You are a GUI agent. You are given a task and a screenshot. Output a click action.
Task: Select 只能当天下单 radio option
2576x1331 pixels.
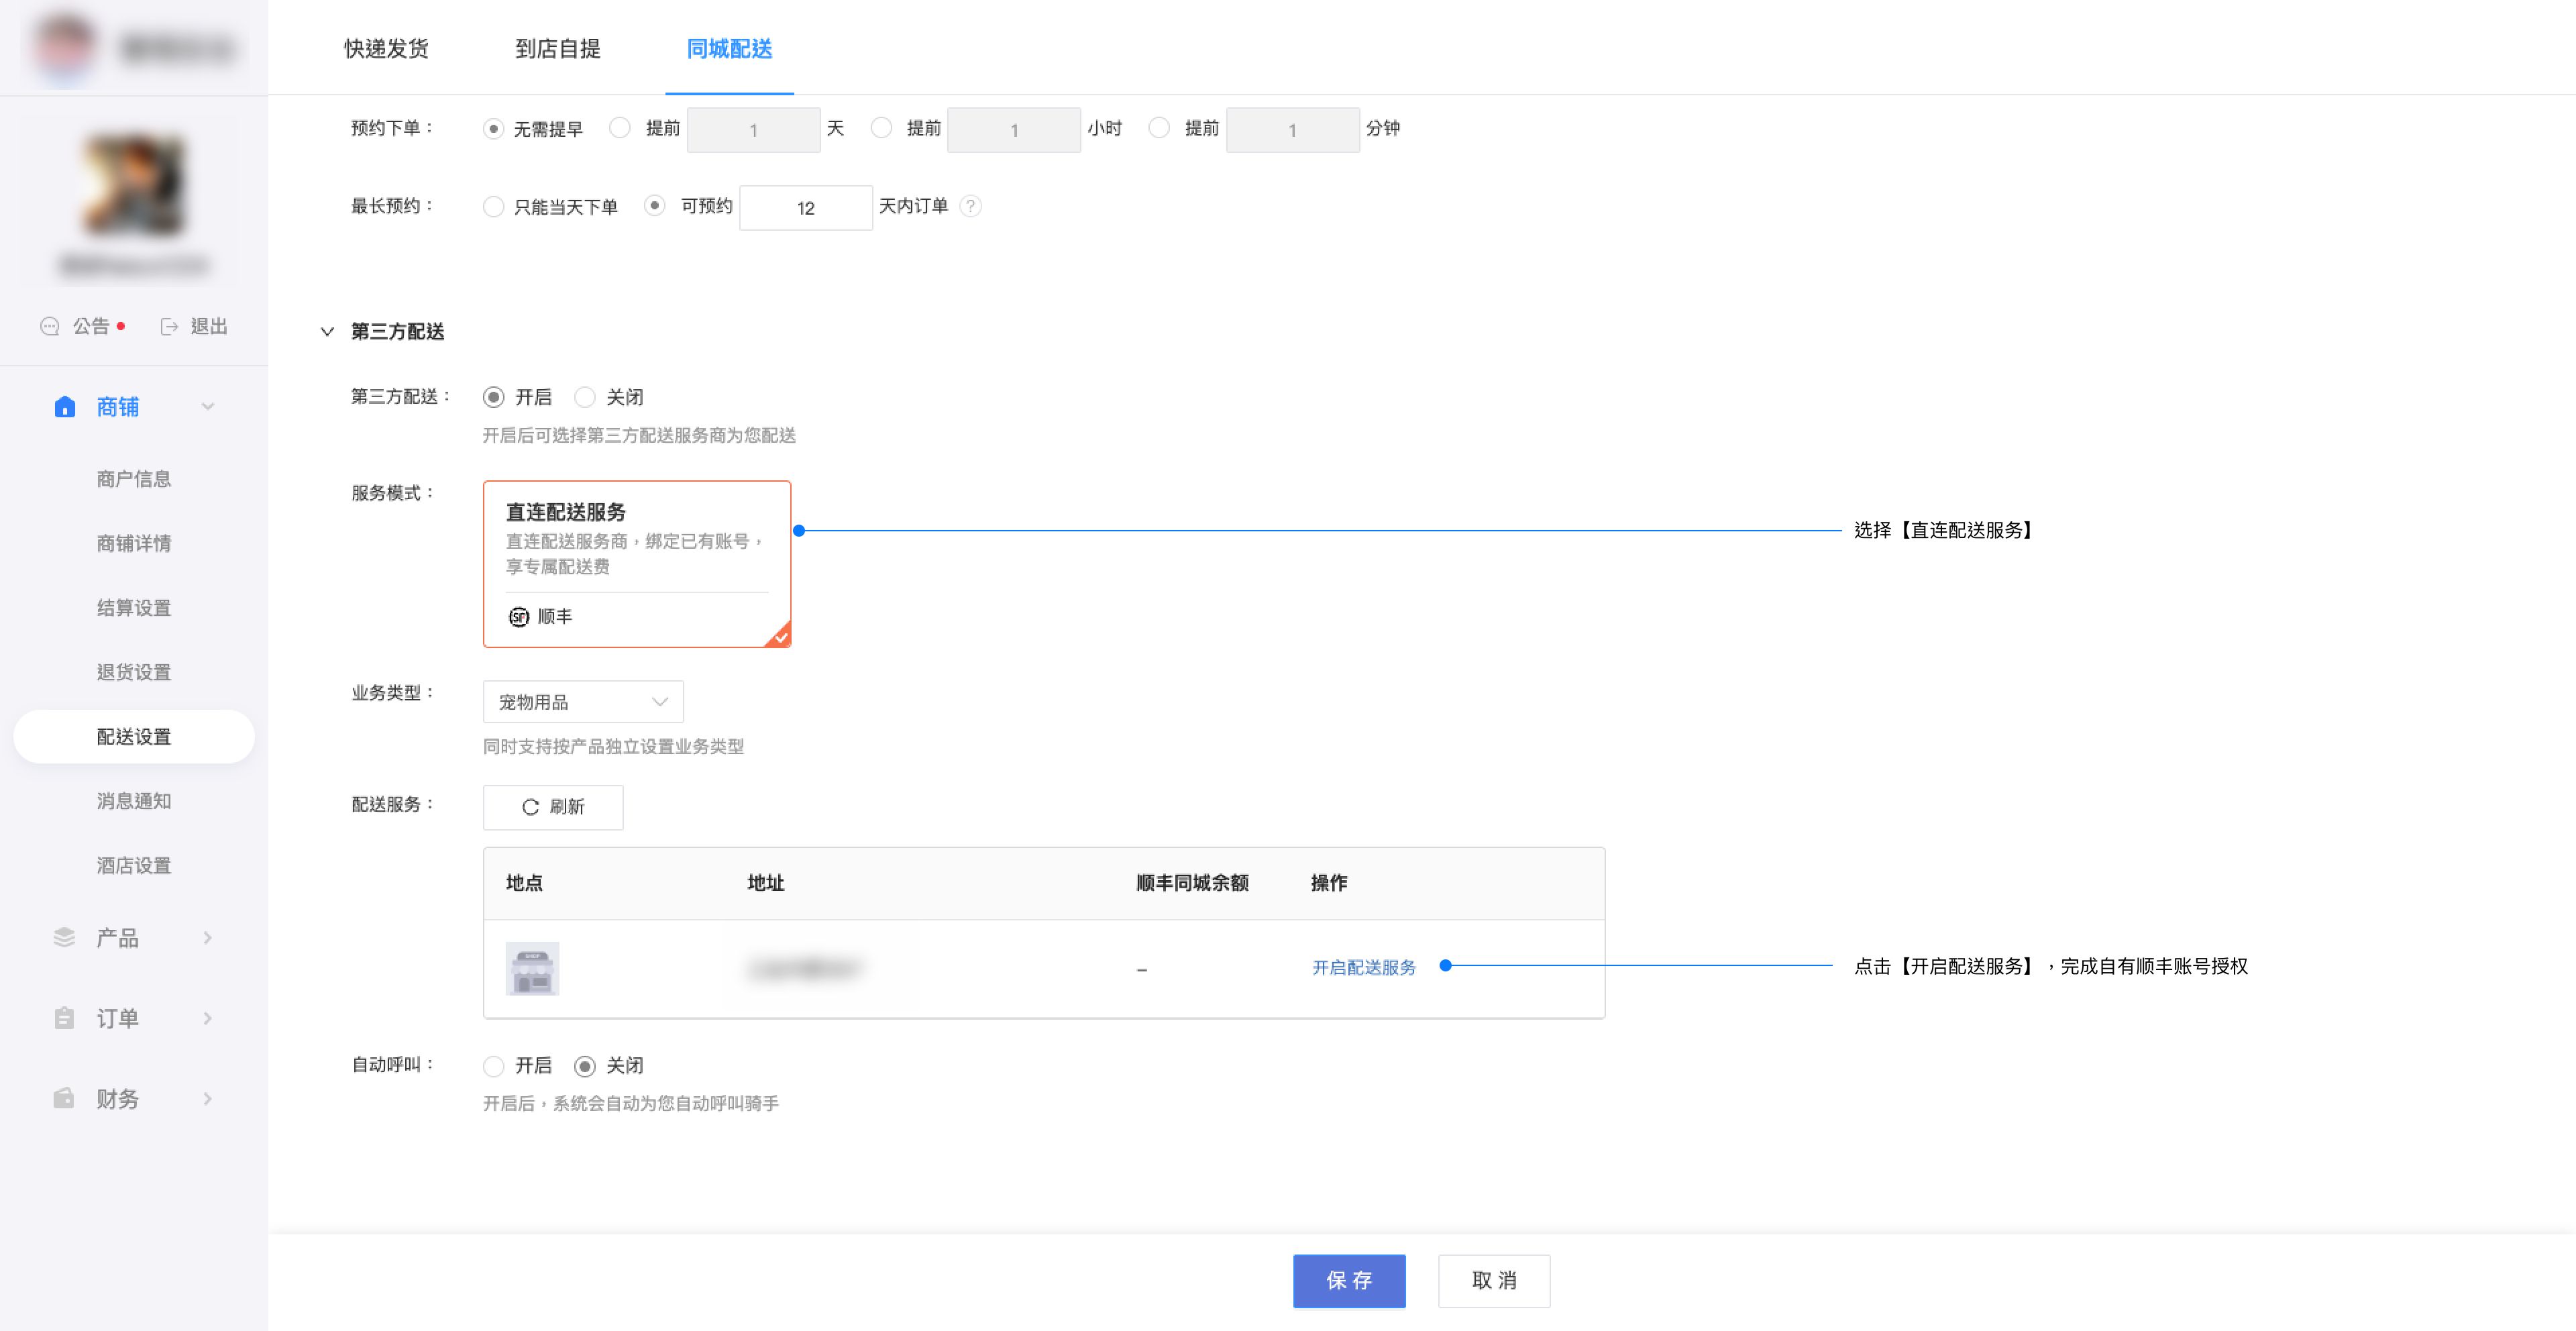coord(494,207)
